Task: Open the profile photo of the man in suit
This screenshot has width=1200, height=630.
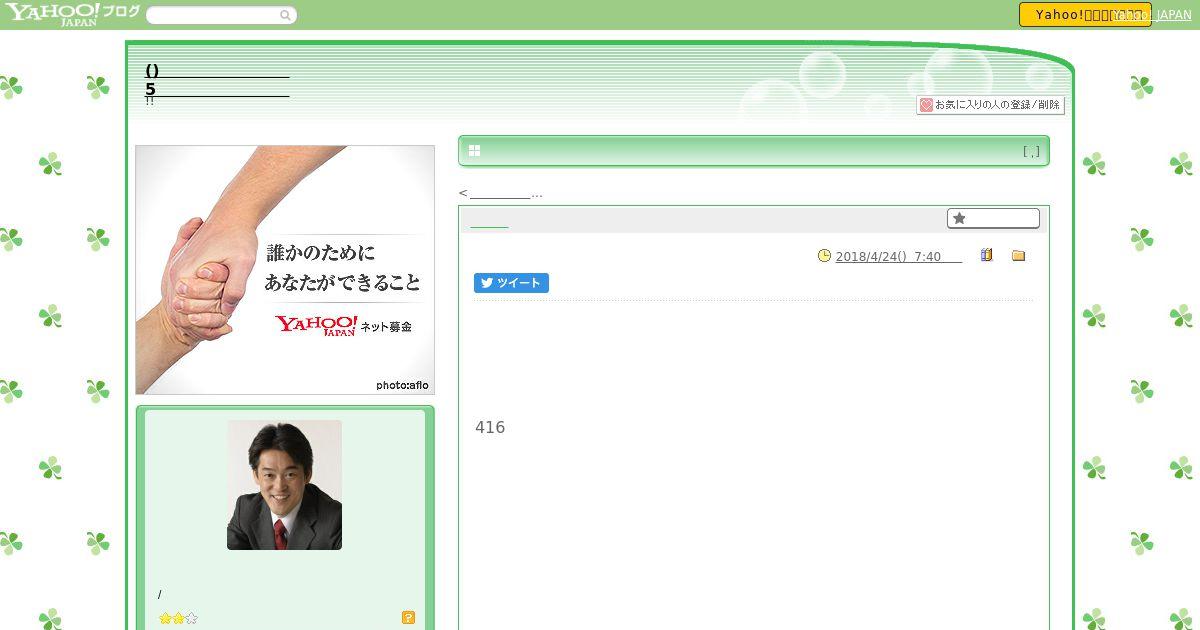Action: [x=284, y=485]
